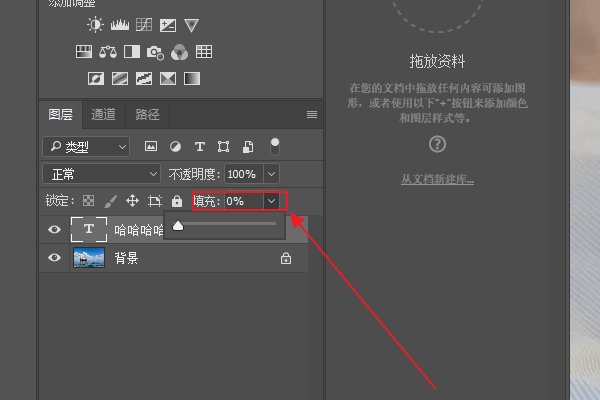
Task: Switch to the 通道 tab
Action: (103, 114)
